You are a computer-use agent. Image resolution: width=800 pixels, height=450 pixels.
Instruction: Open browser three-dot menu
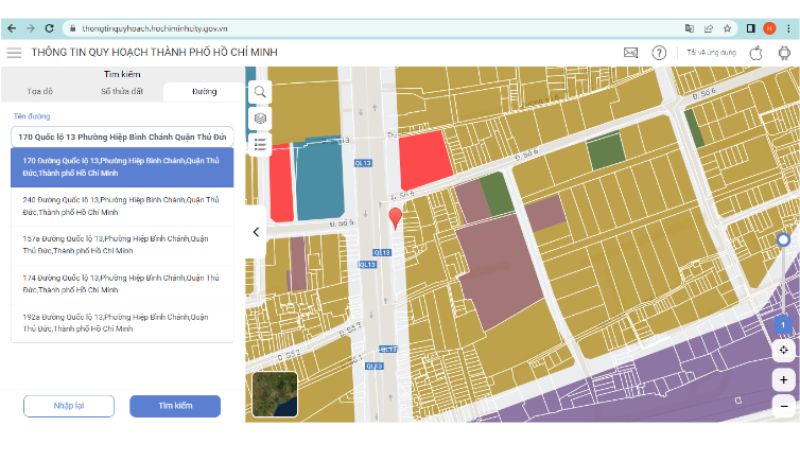788,29
